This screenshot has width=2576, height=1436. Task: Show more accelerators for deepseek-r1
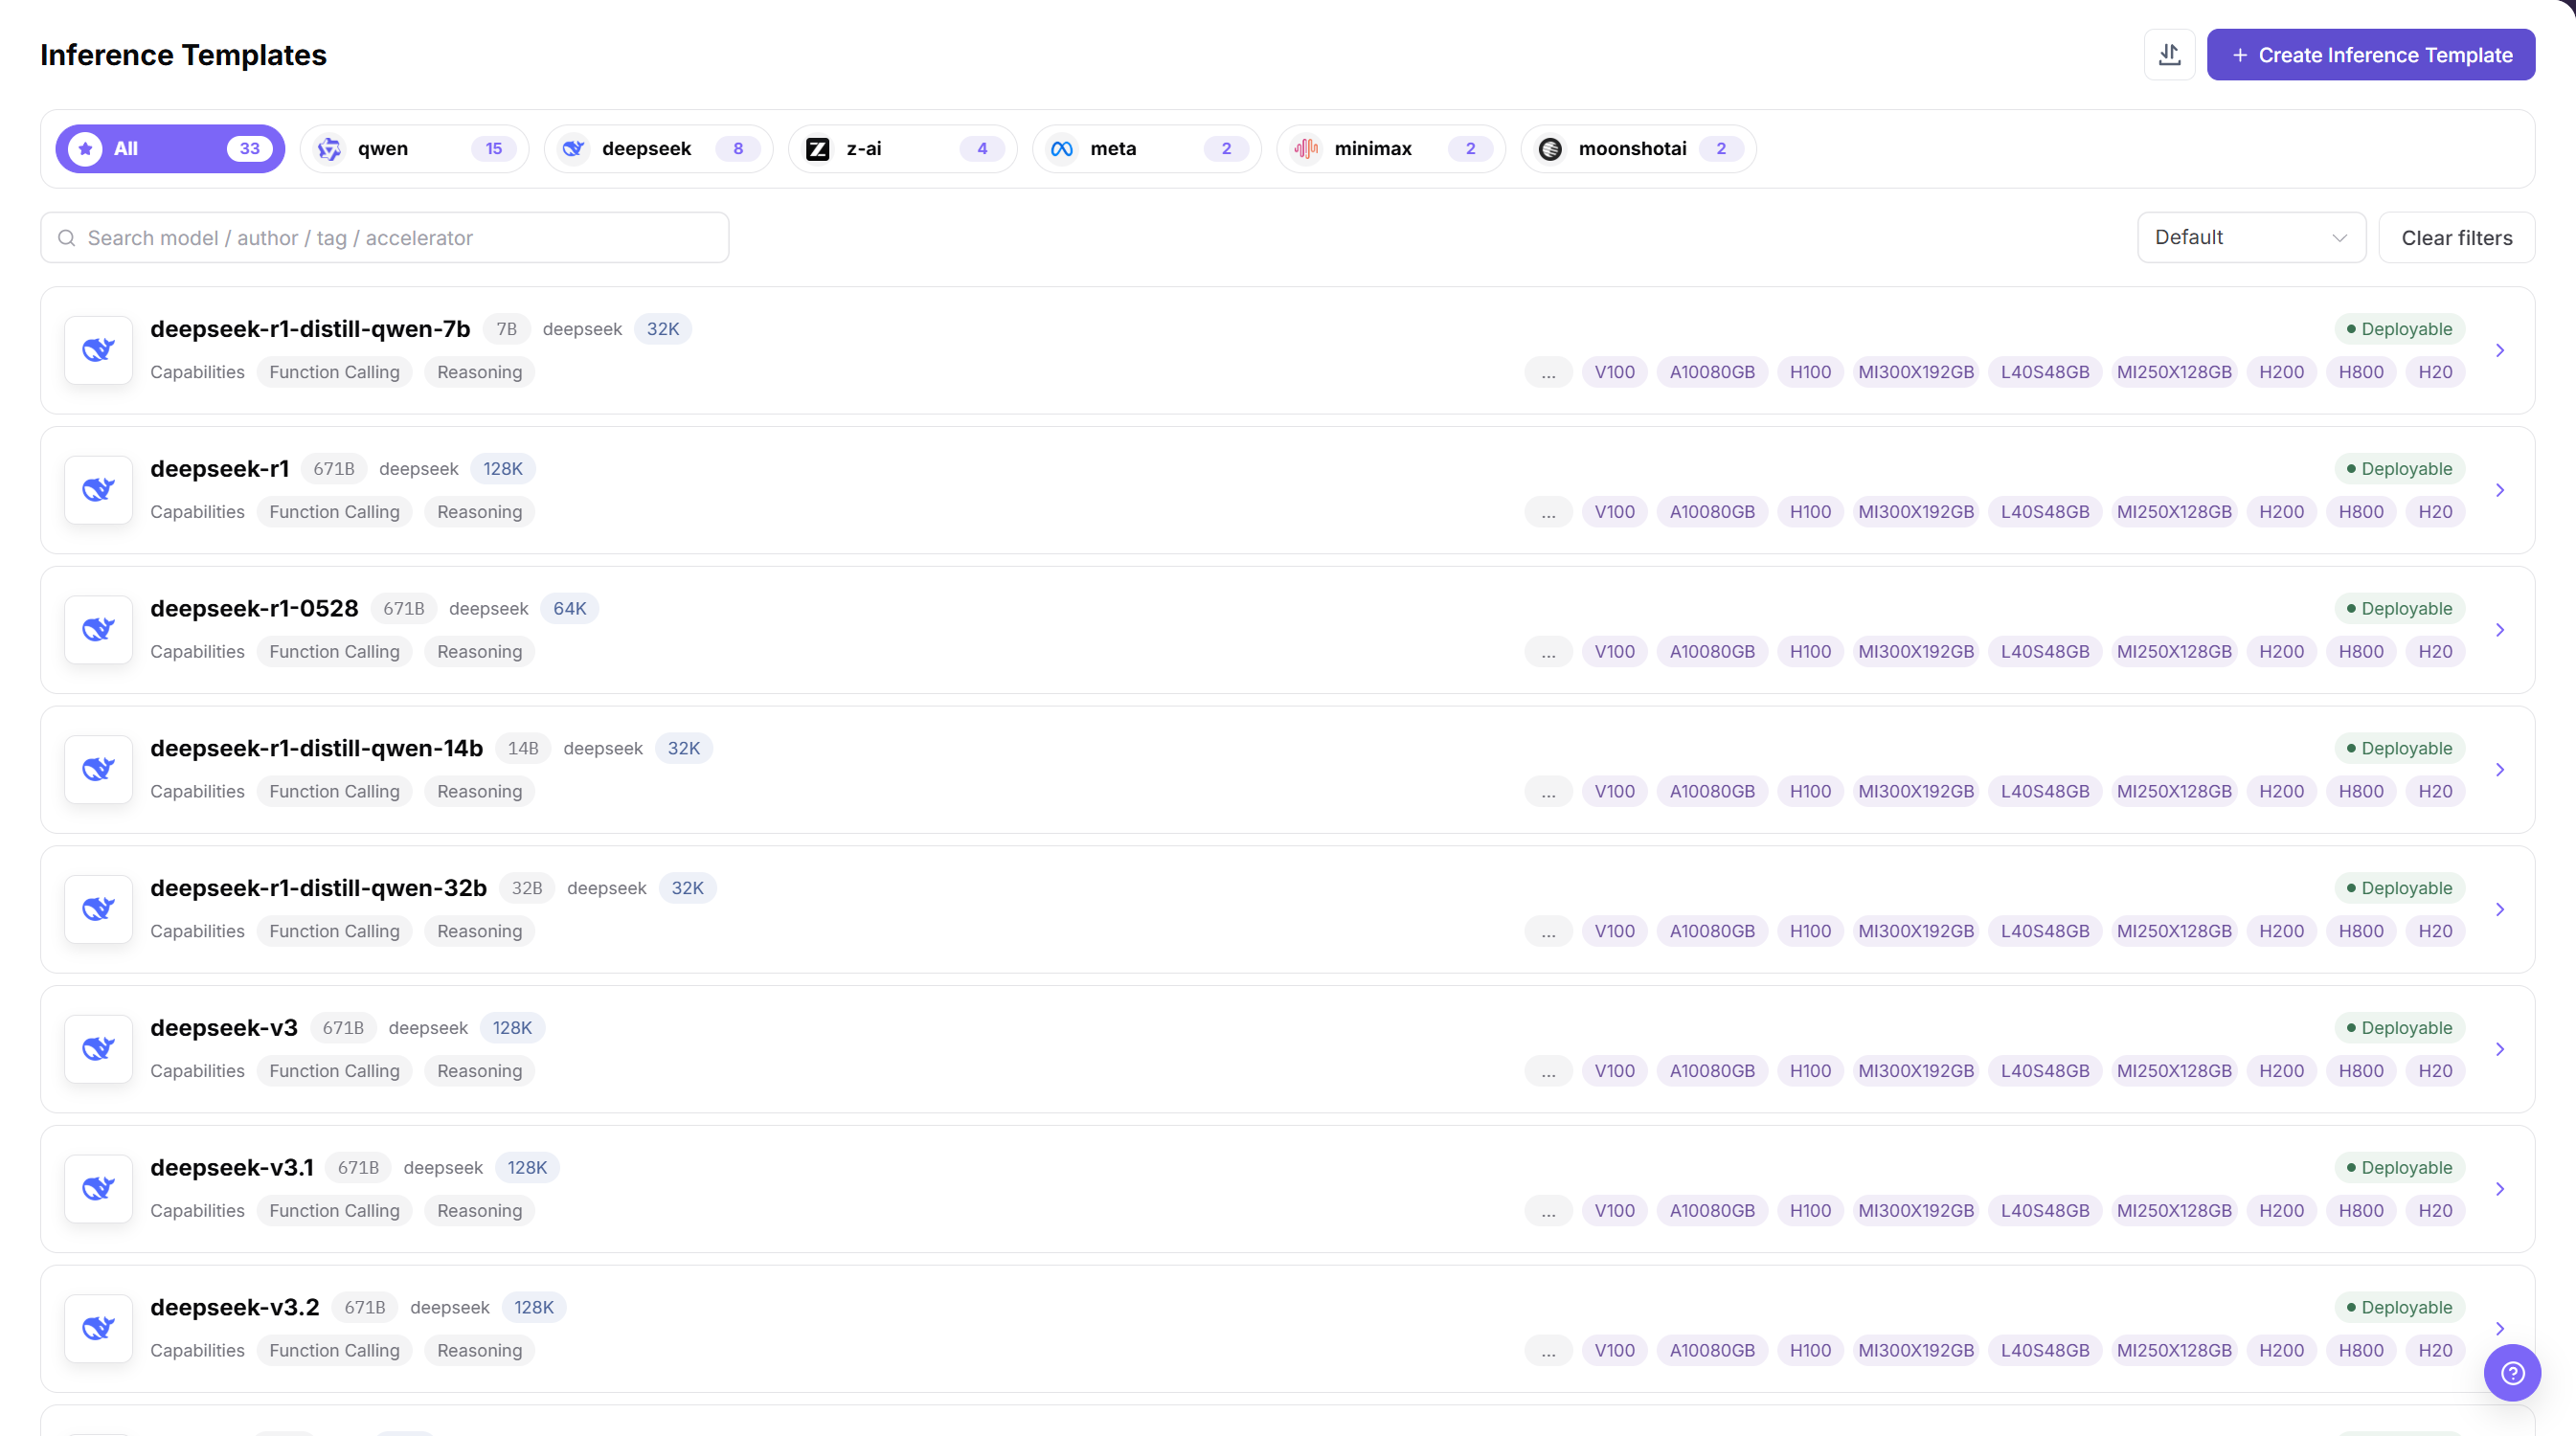[1548, 512]
